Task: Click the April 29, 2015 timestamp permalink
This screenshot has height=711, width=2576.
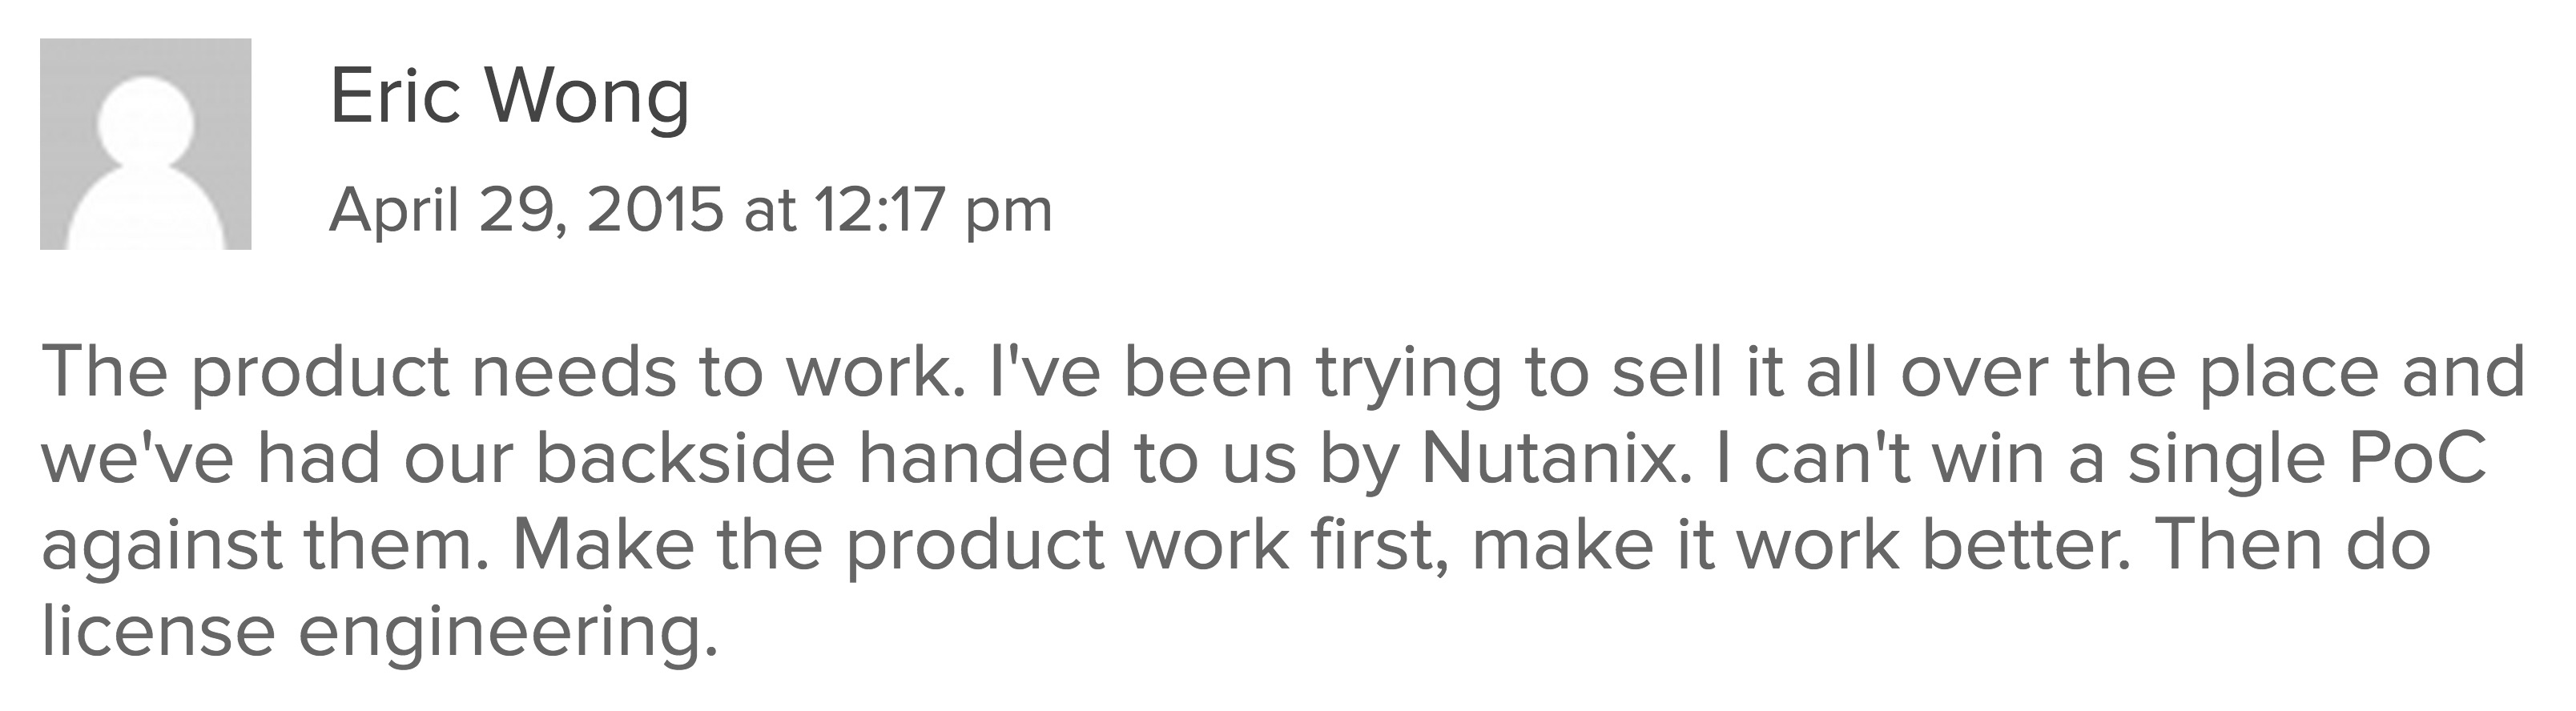Action: tap(690, 211)
